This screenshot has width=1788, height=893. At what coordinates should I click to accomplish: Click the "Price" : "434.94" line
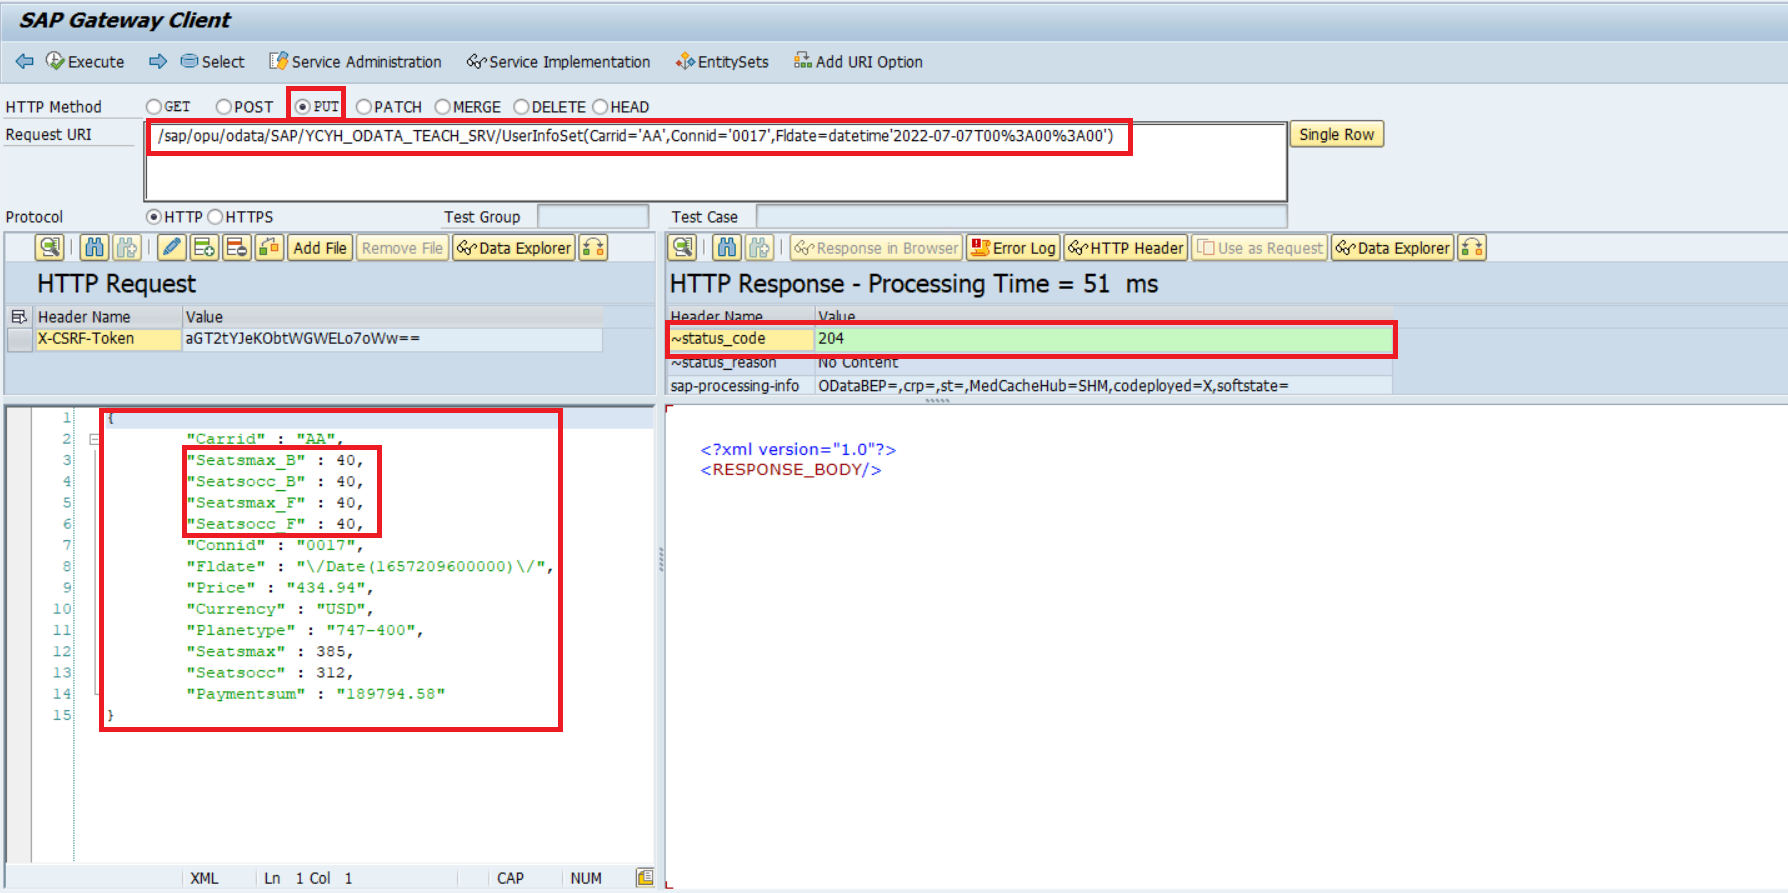(x=280, y=588)
